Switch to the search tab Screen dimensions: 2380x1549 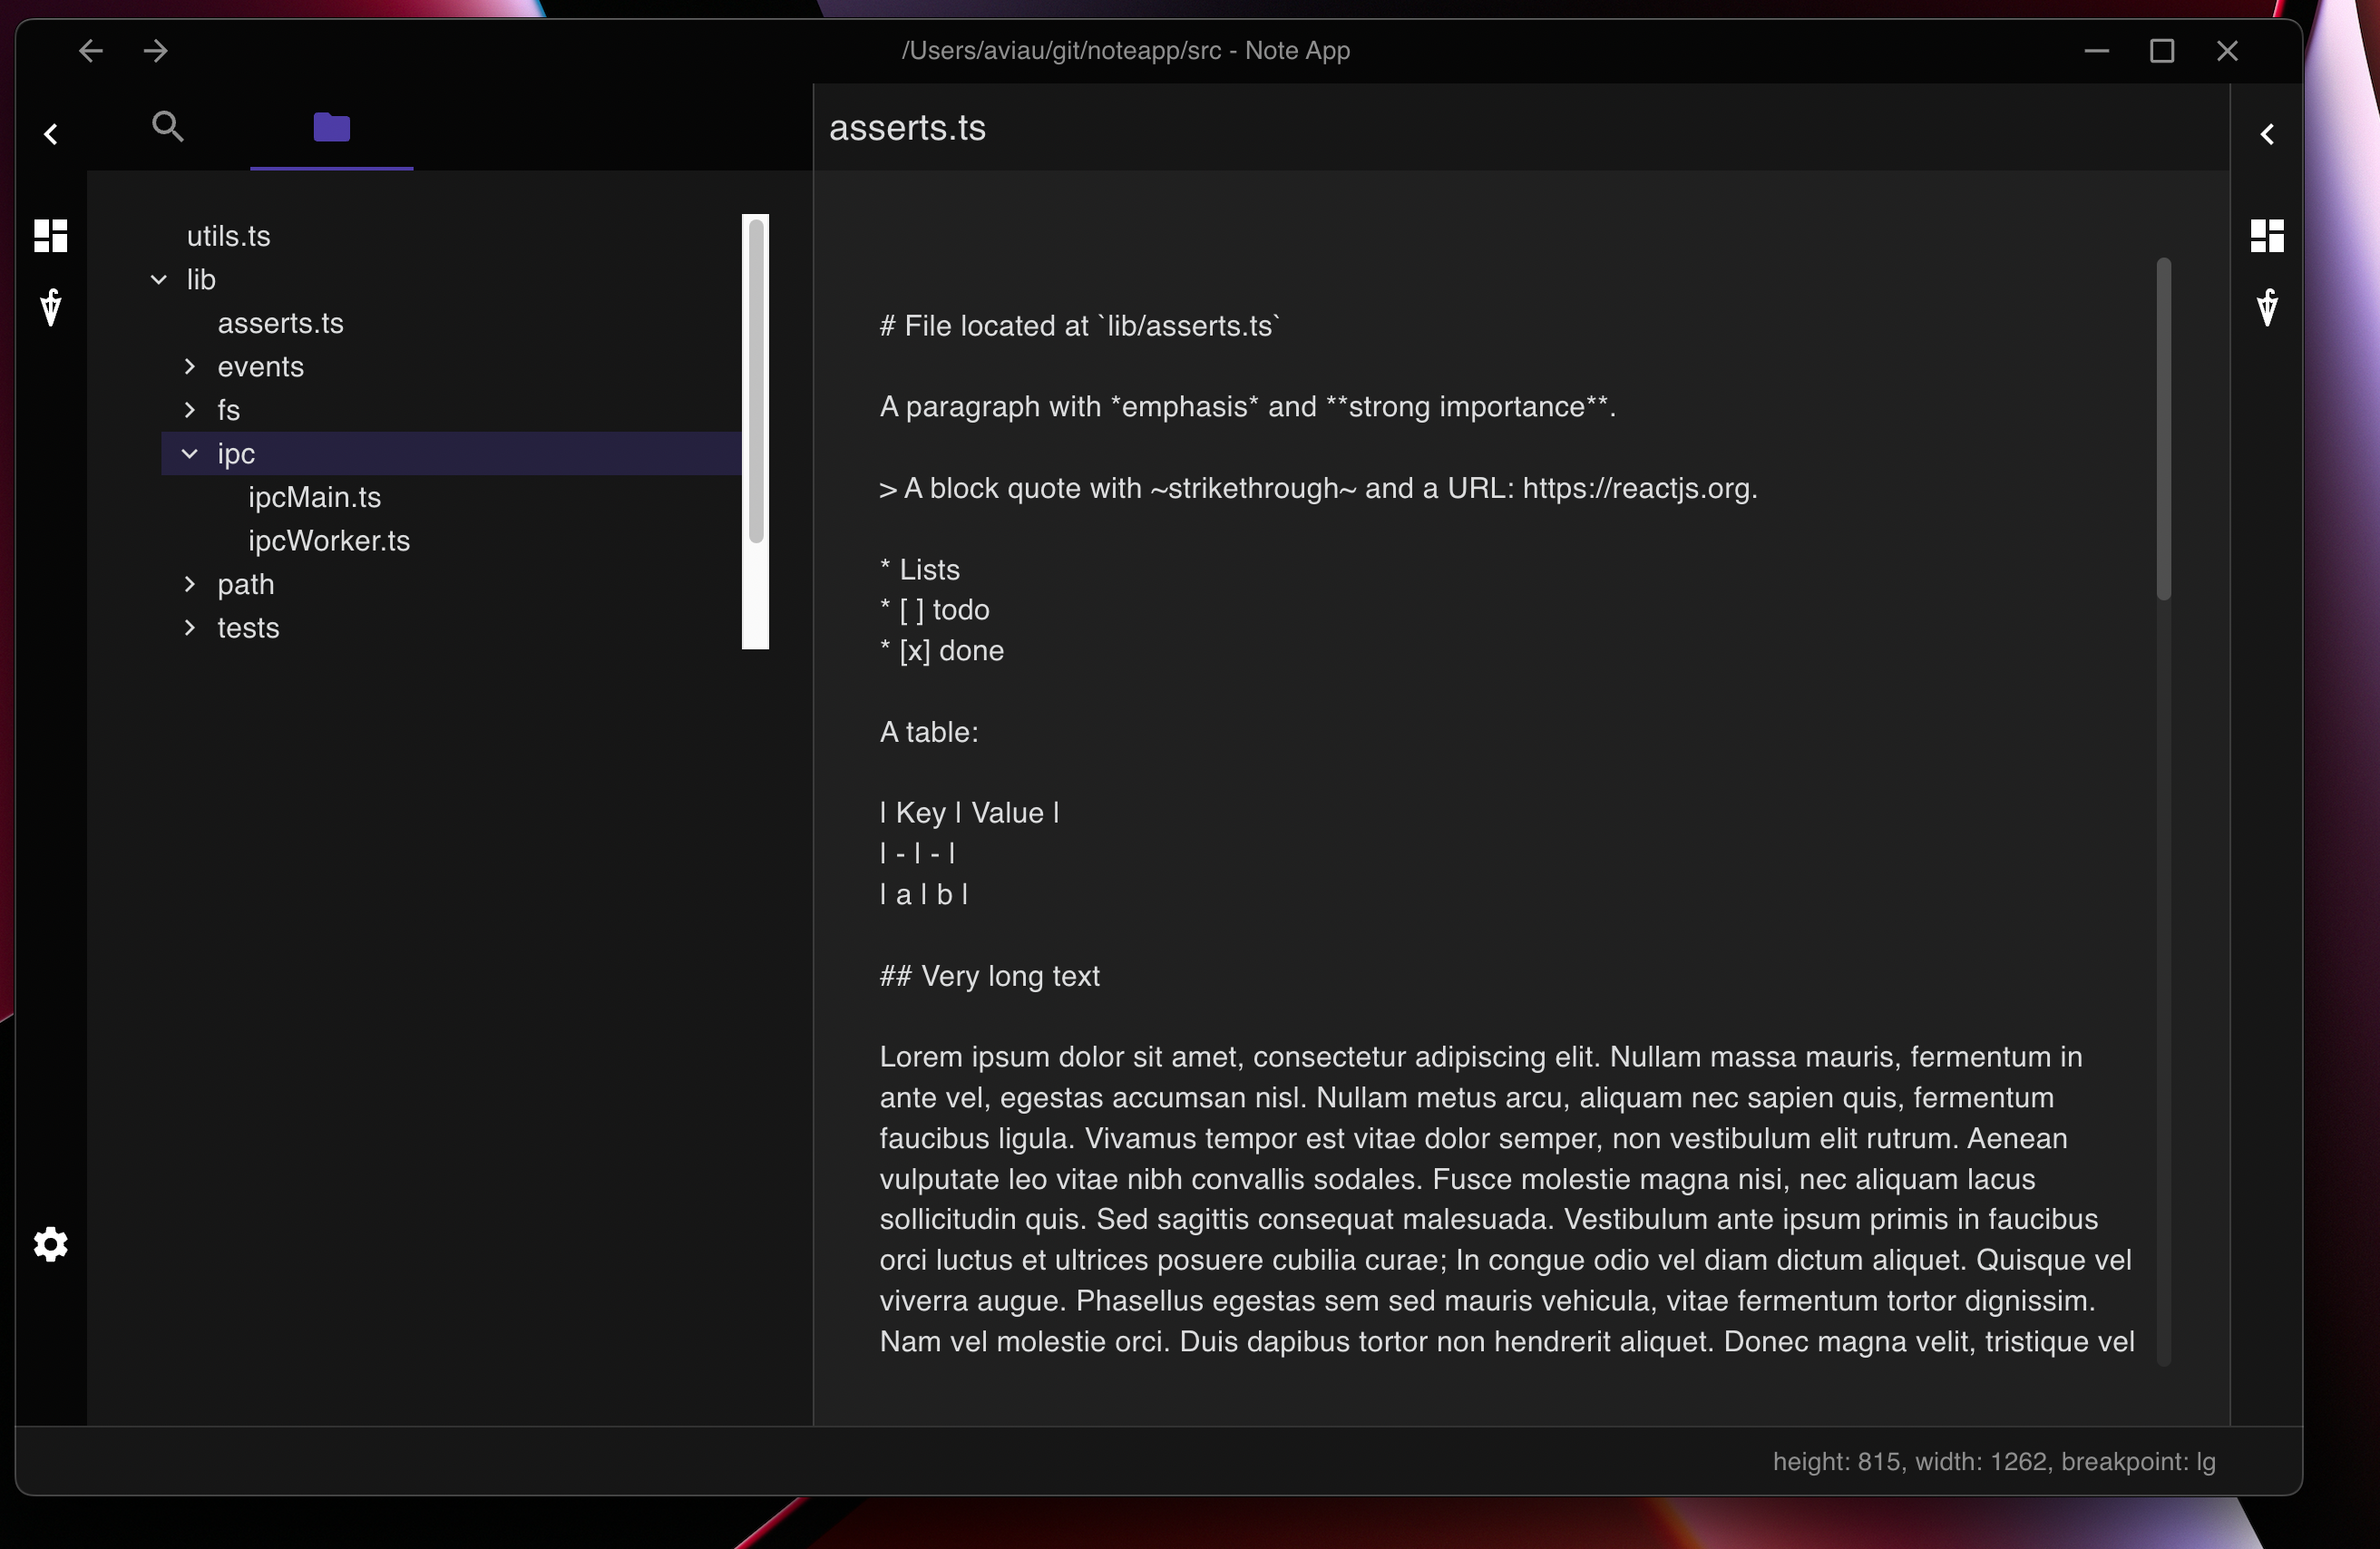(168, 127)
